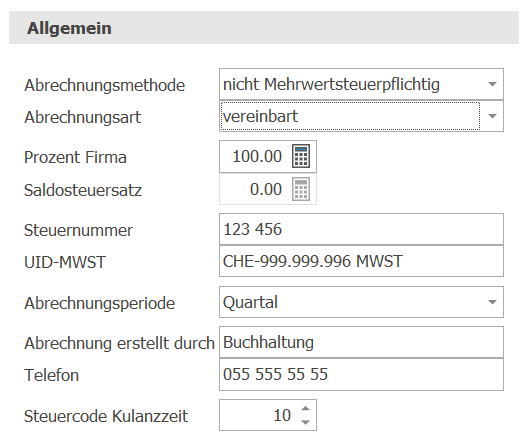This screenshot has width=528, height=442.
Task: Increase Steuercode Kulanzzeit with up arrow
Action: click(x=305, y=409)
